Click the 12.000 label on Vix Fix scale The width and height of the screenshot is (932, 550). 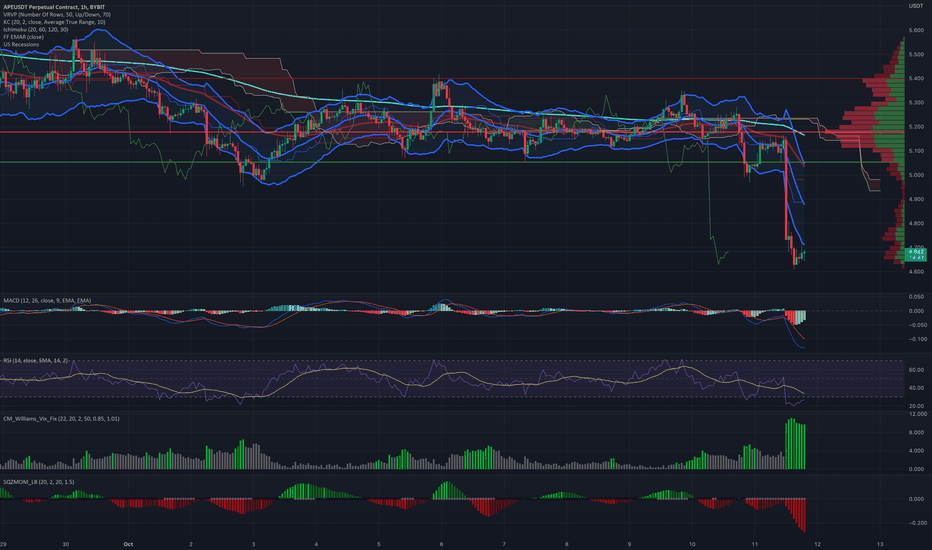click(917, 414)
